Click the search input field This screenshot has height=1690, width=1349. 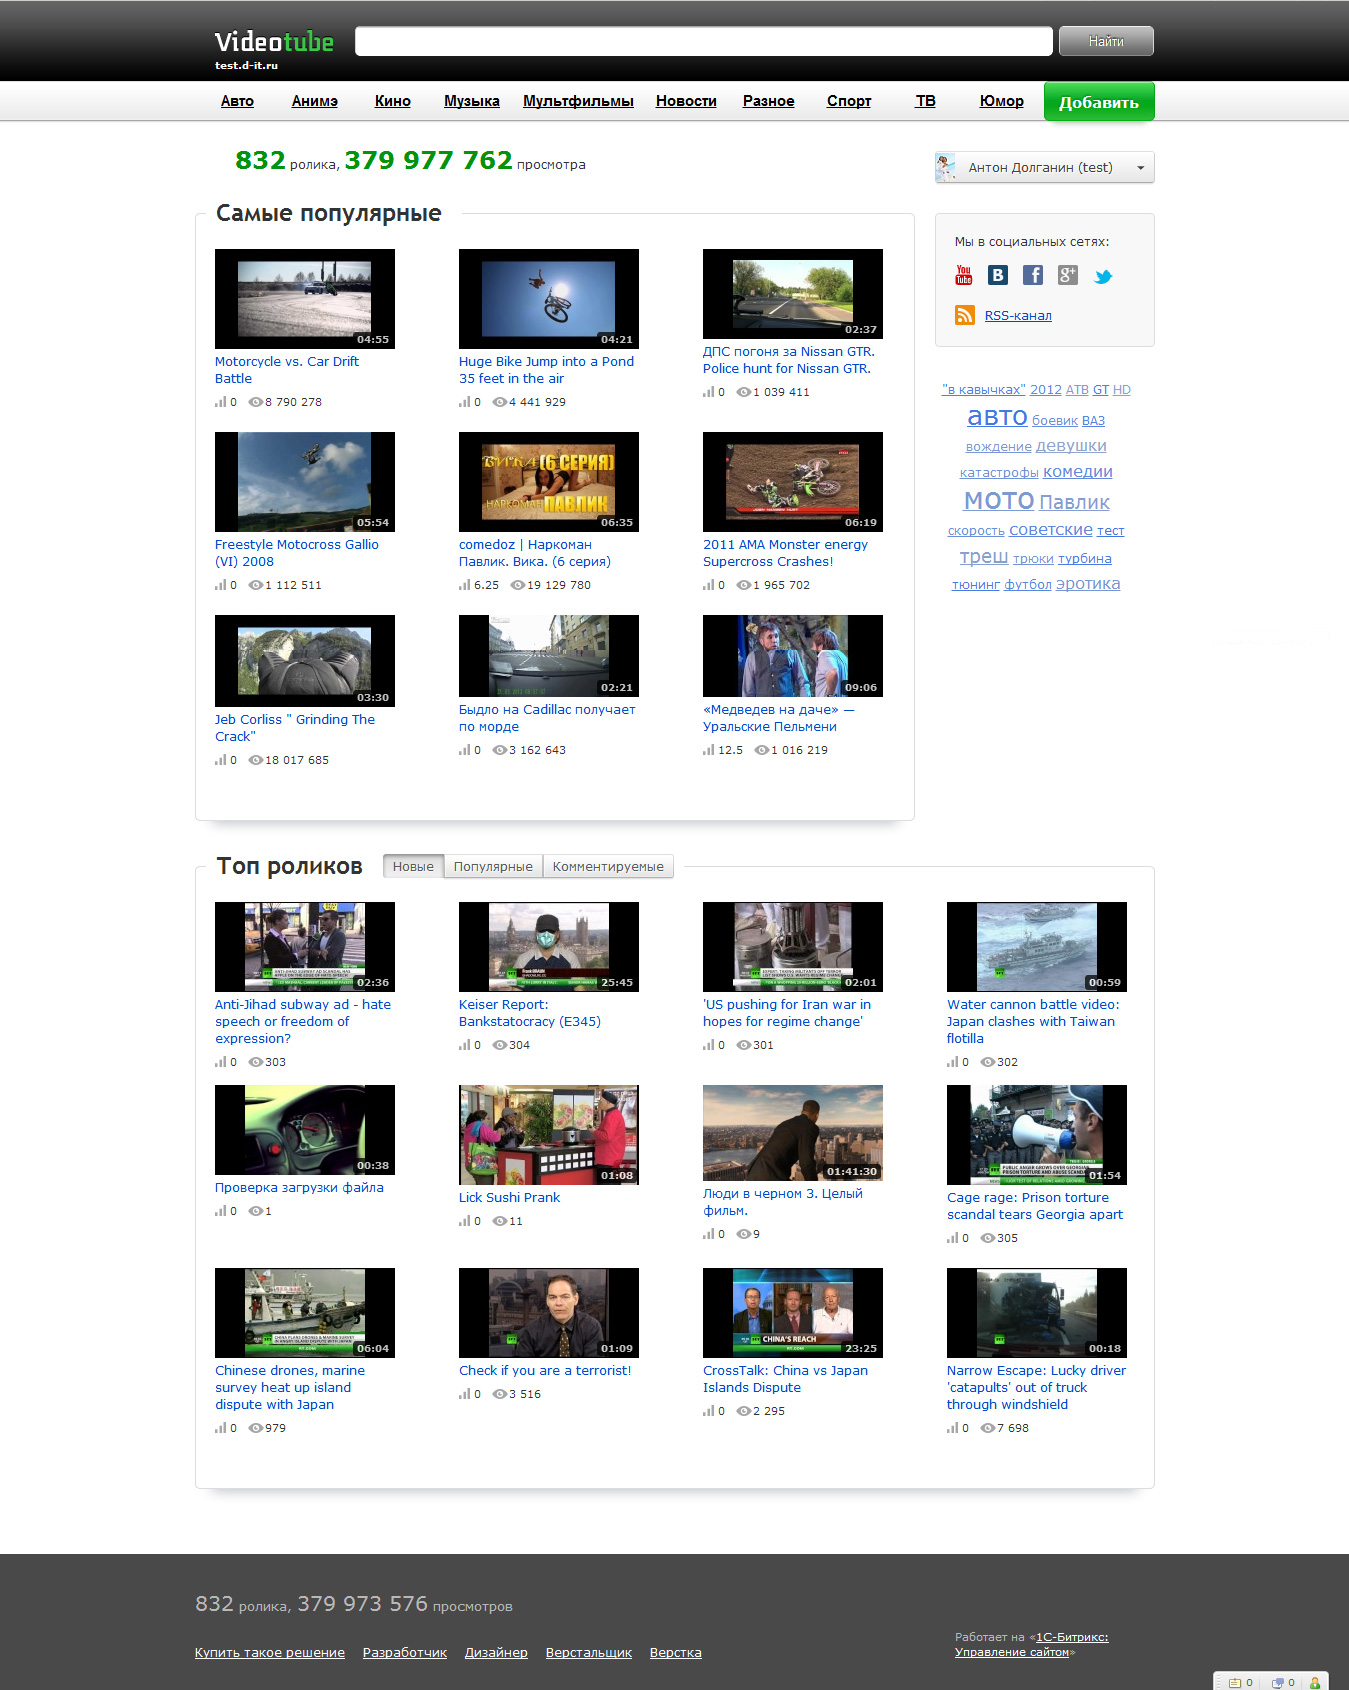703,41
